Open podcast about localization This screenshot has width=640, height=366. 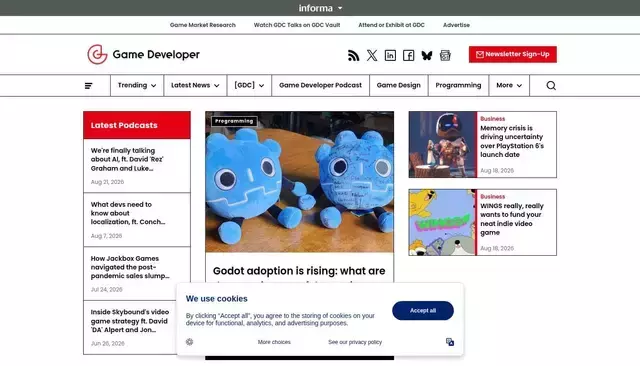pos(128,213)
